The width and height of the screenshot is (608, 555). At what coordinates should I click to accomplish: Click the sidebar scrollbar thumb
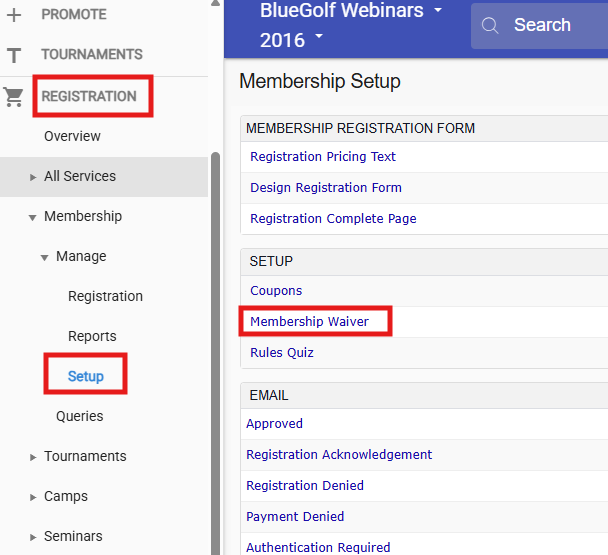(x=216, y=353)
